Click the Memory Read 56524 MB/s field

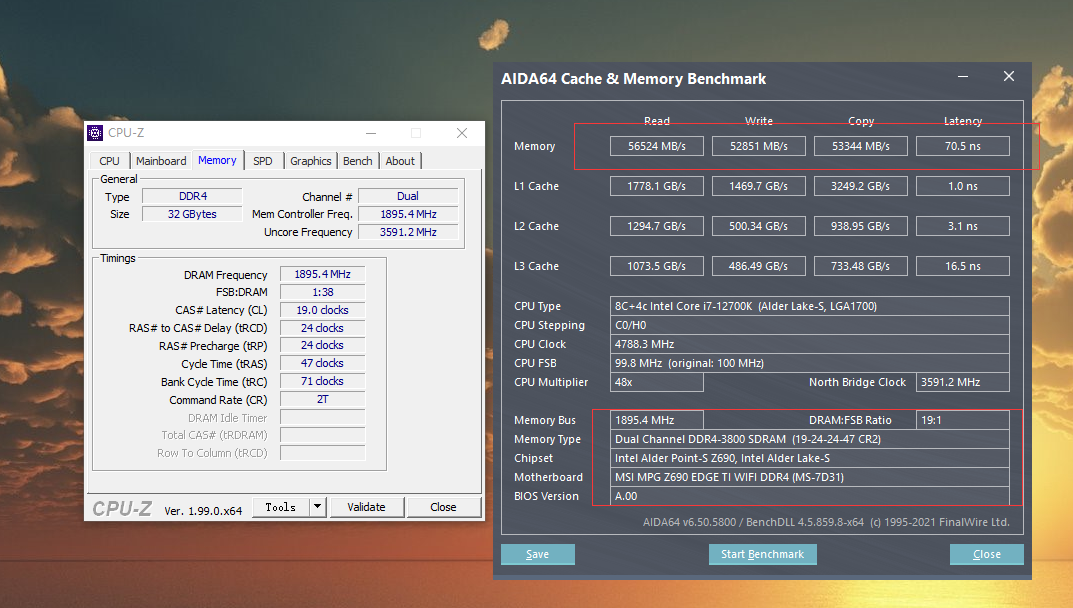[657, 146]
